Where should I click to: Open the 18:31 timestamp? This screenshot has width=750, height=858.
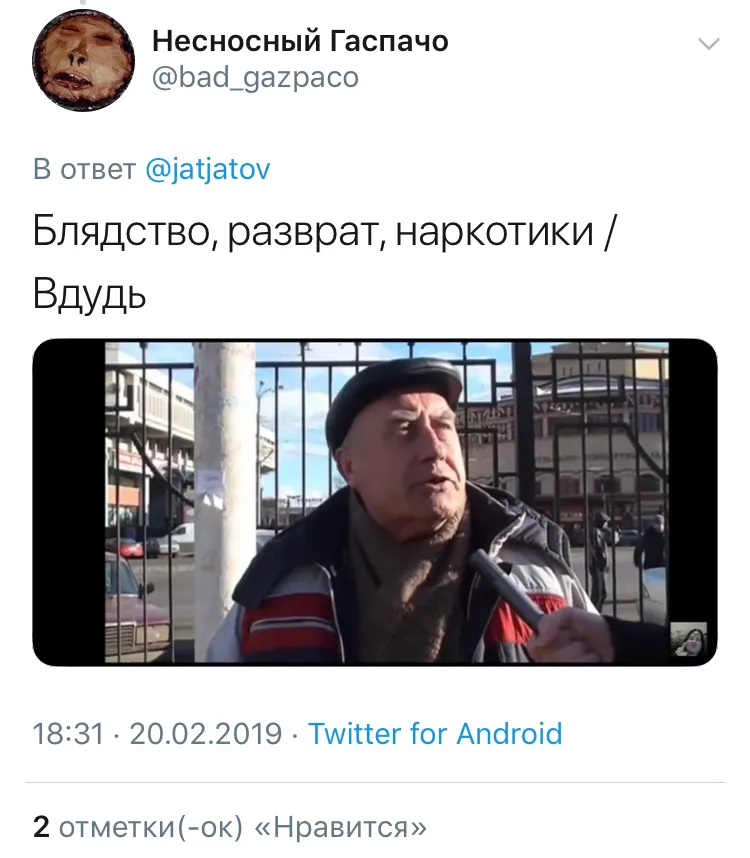tap(68, 734)
